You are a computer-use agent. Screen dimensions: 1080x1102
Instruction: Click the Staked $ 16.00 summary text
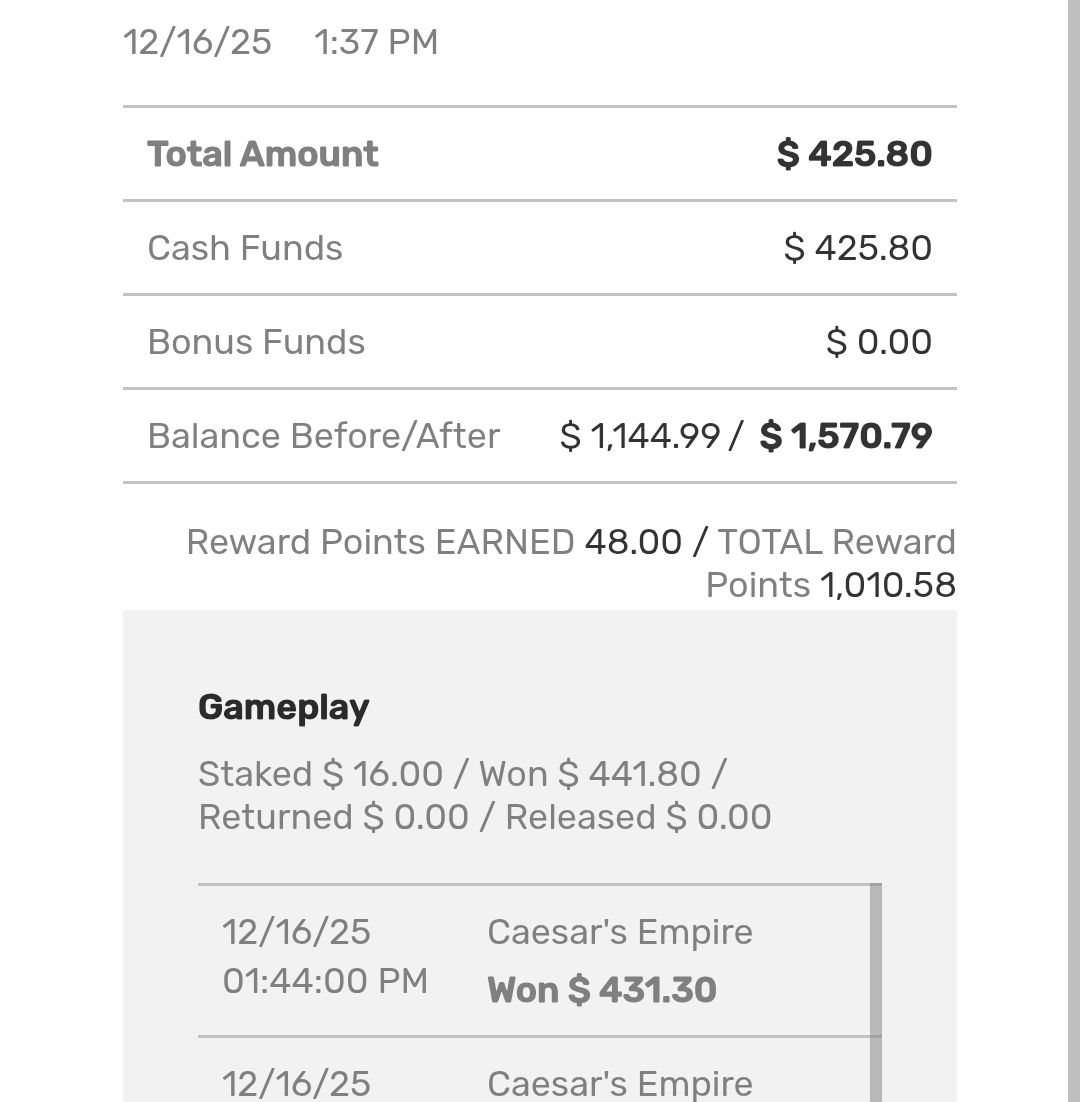[320, 774]
